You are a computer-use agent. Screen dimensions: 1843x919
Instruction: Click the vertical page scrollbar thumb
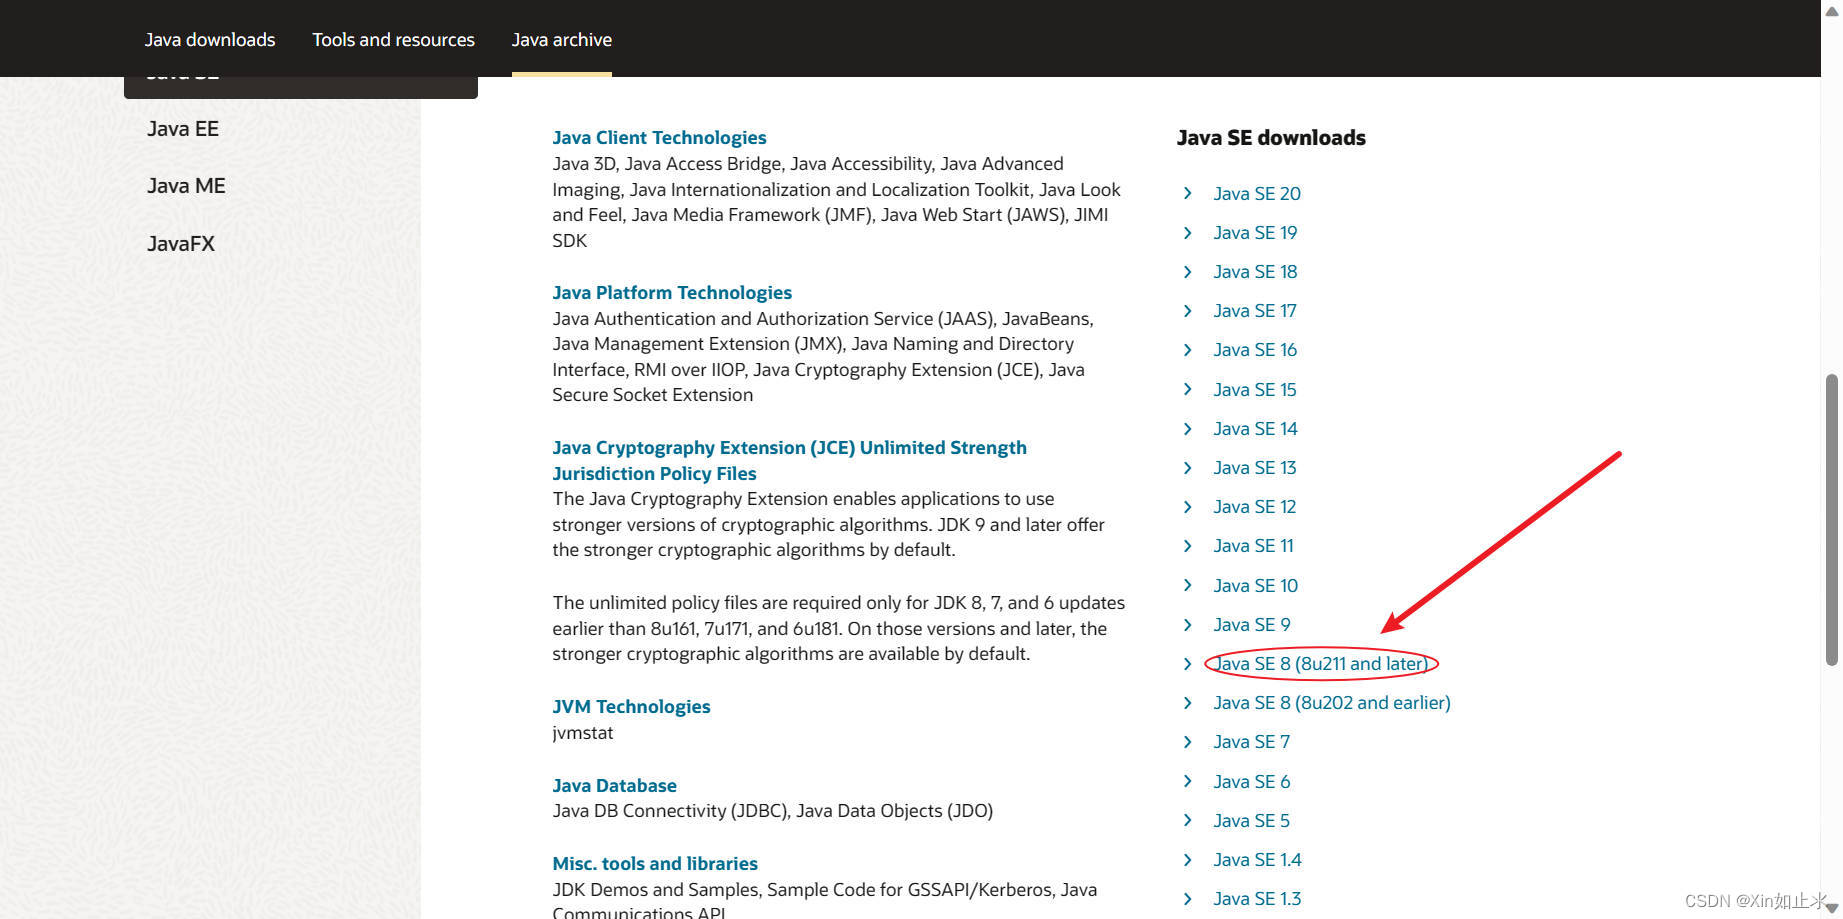pyautogui.click(x=1832, y=519)
